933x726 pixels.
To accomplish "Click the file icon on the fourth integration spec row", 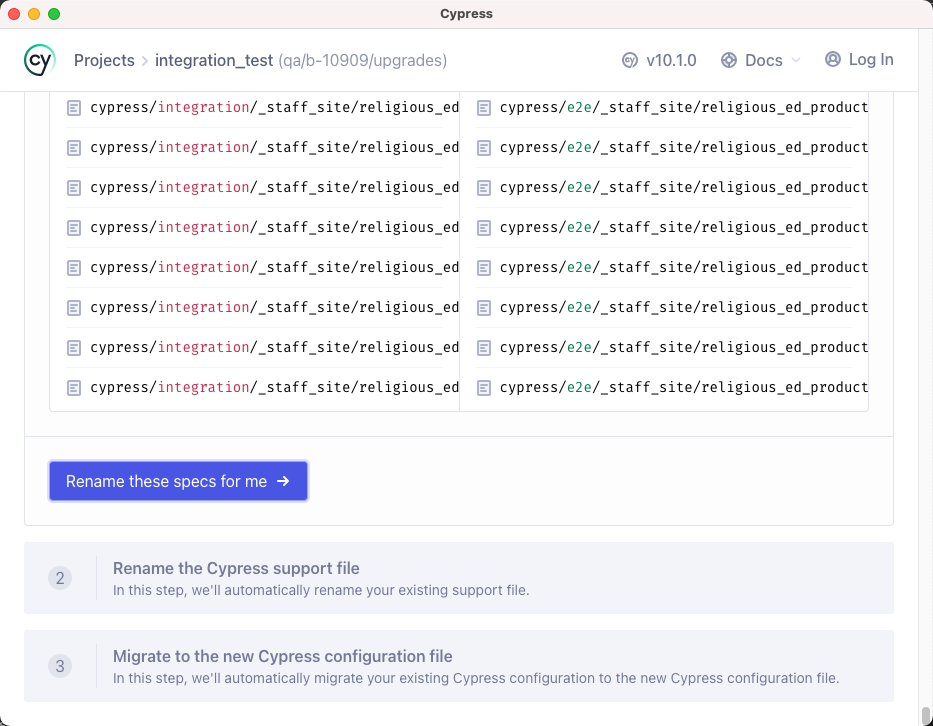I will pos(73,227).
